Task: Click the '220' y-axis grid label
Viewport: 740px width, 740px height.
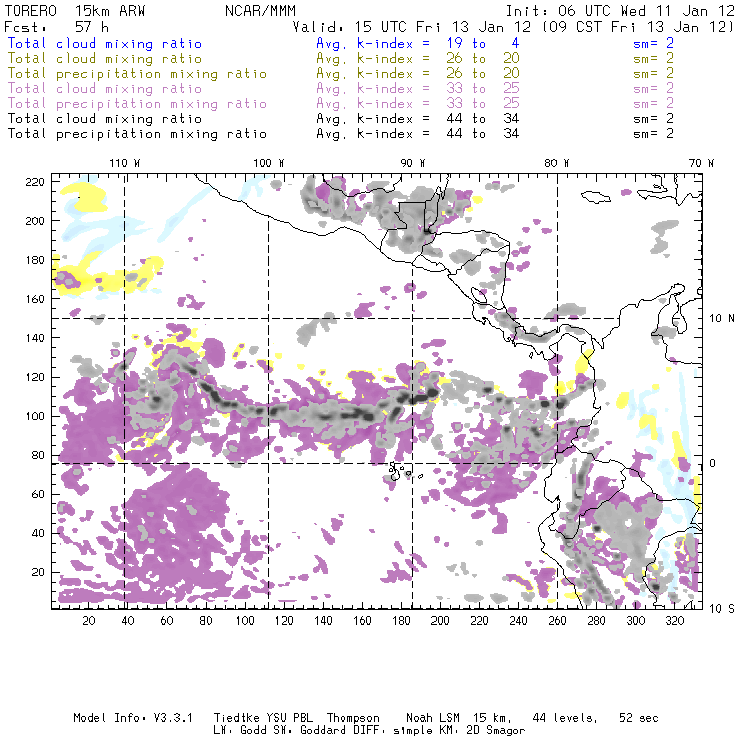Action: click(x=35, y=182)
